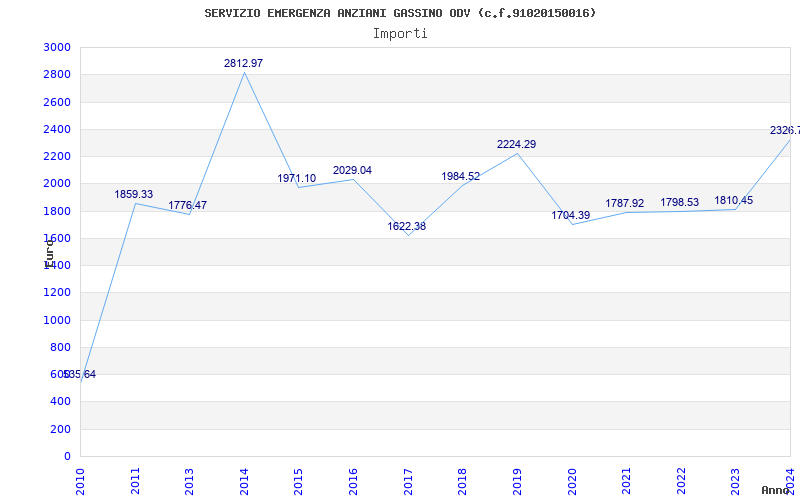Click the 2000 y-axis tick label
The width and height of the screenshot is (800, 500).
pyautogui.click(x=57, y=184)
